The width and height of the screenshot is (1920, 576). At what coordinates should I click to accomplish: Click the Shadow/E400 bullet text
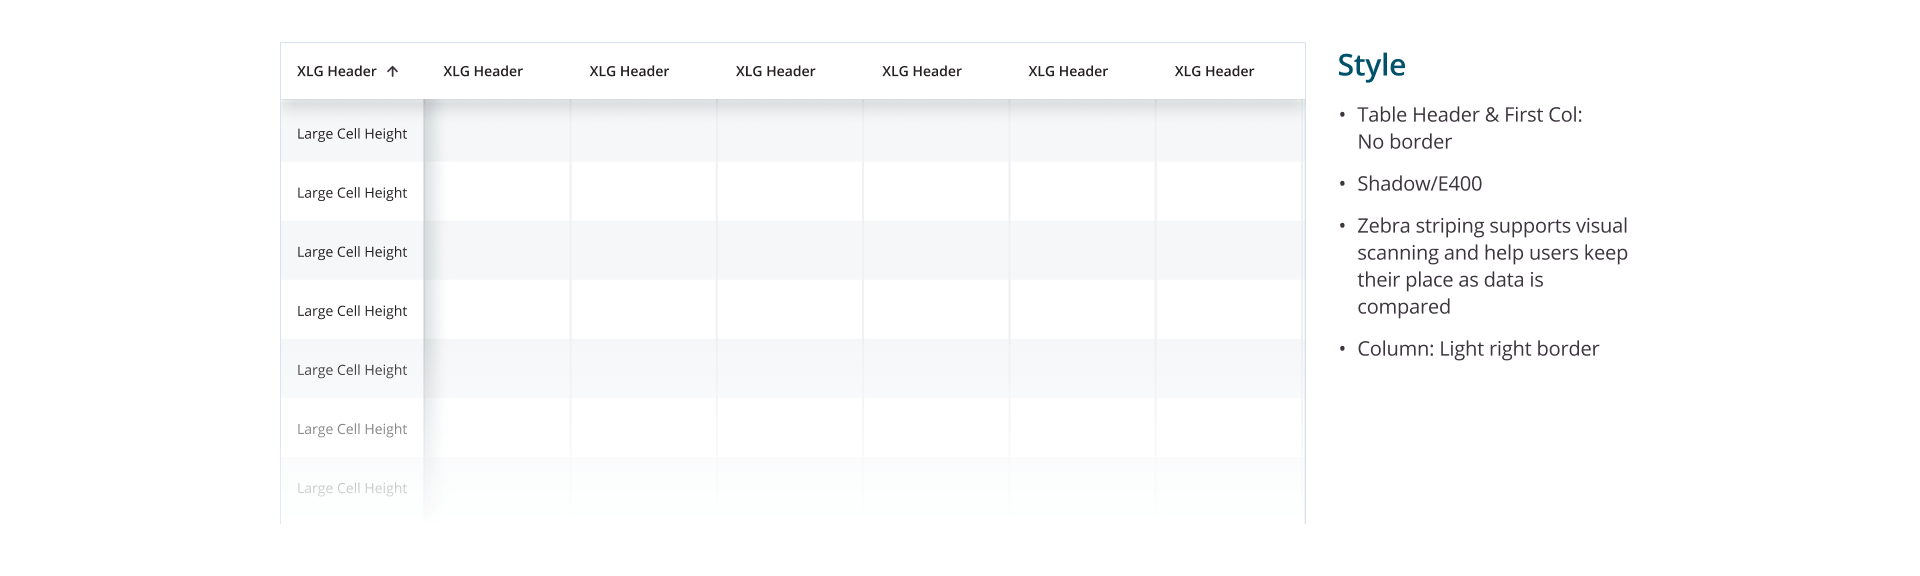pyautogui.click(x=1419, y=184)
